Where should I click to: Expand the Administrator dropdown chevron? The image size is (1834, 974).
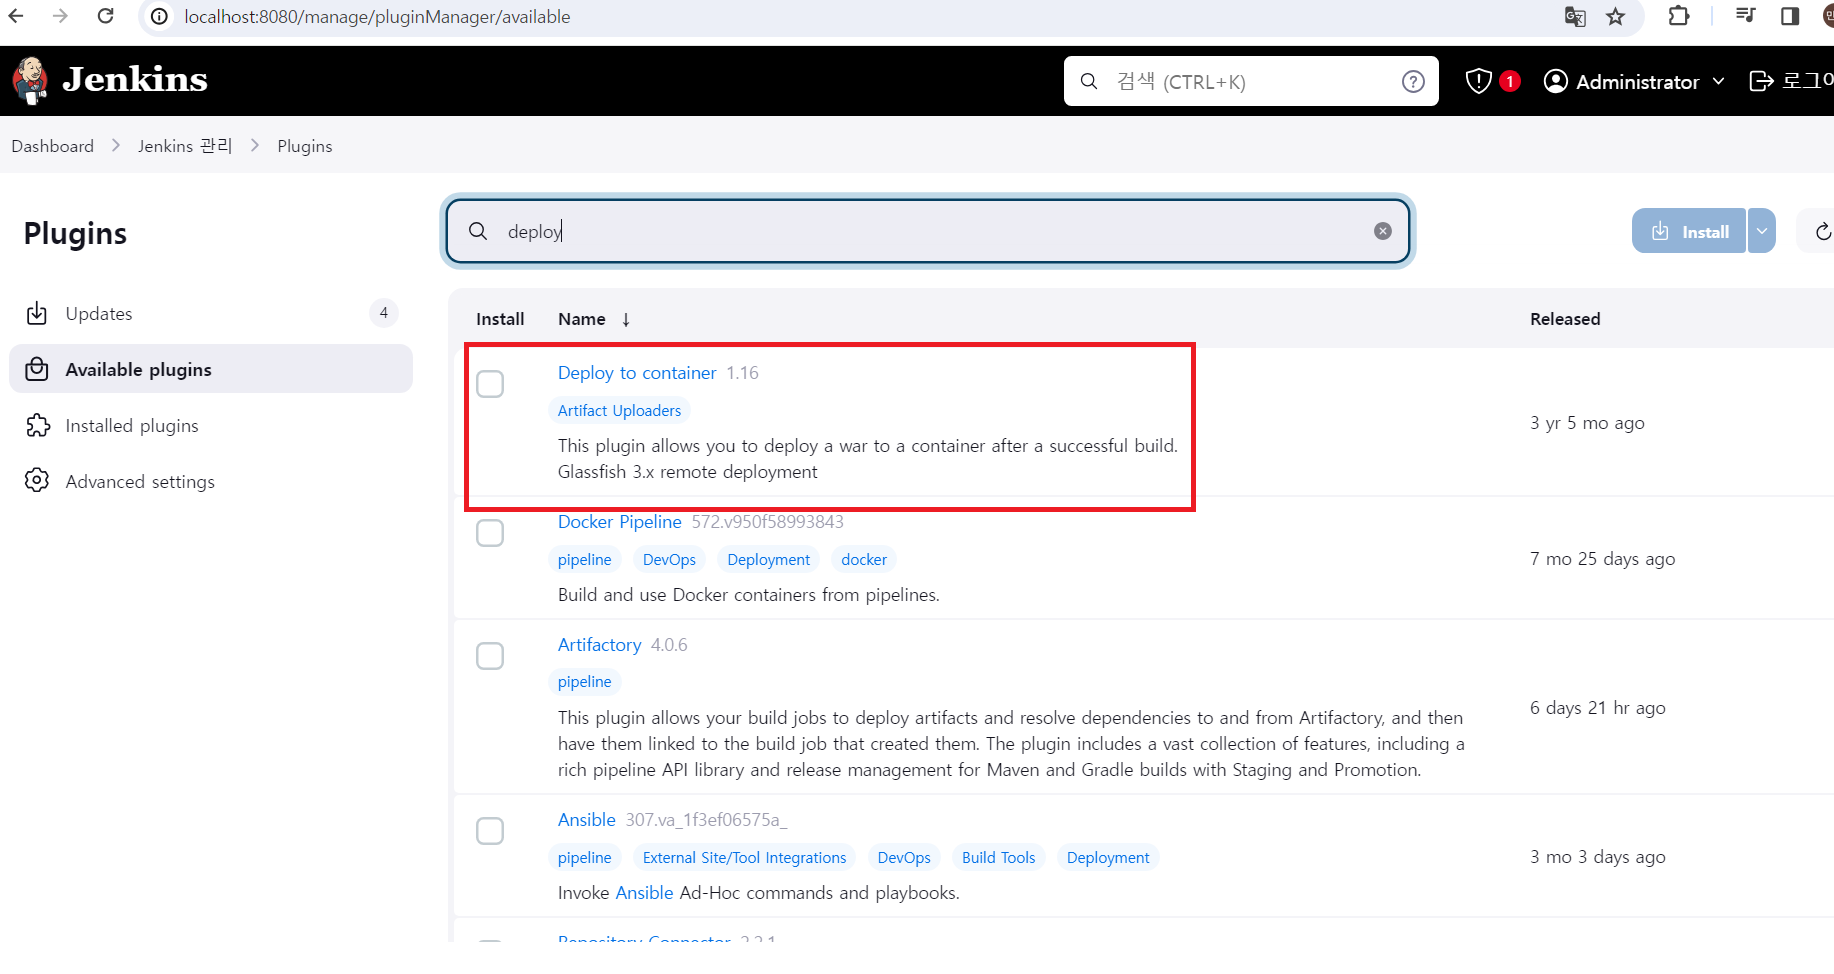pyautogui.click(x=1718, y=81)
